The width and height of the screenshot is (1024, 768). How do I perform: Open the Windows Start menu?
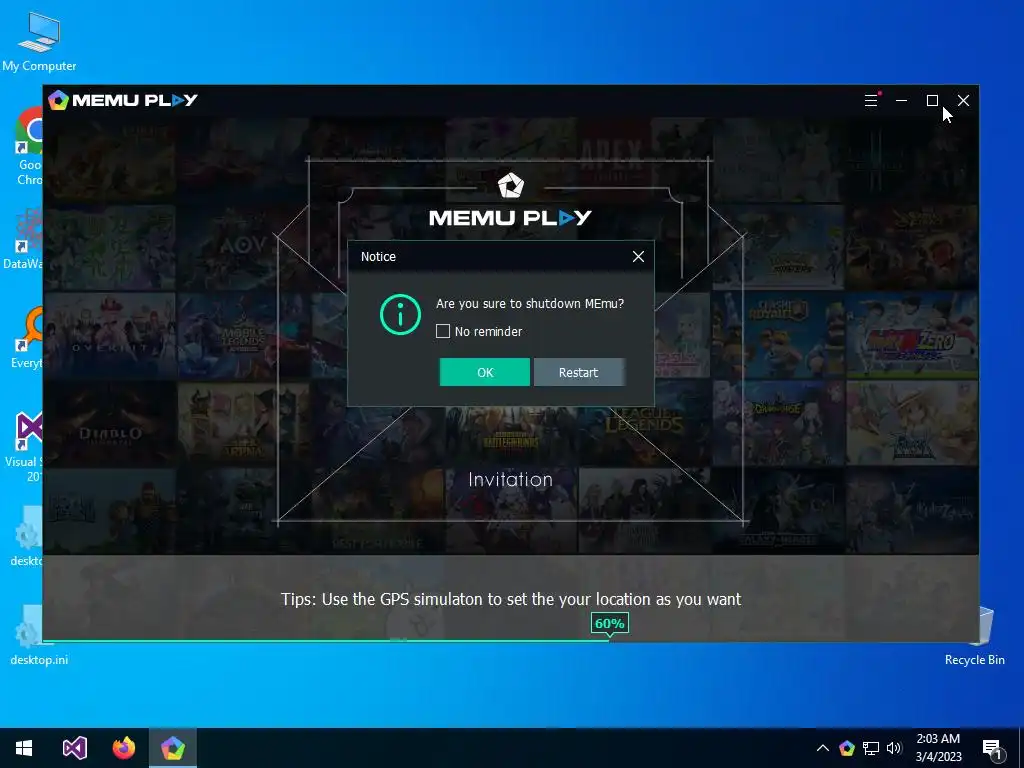pos(24,748)
